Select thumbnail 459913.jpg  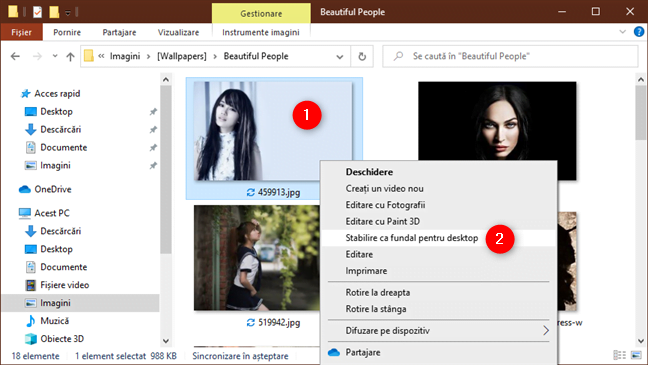[273, 131]
